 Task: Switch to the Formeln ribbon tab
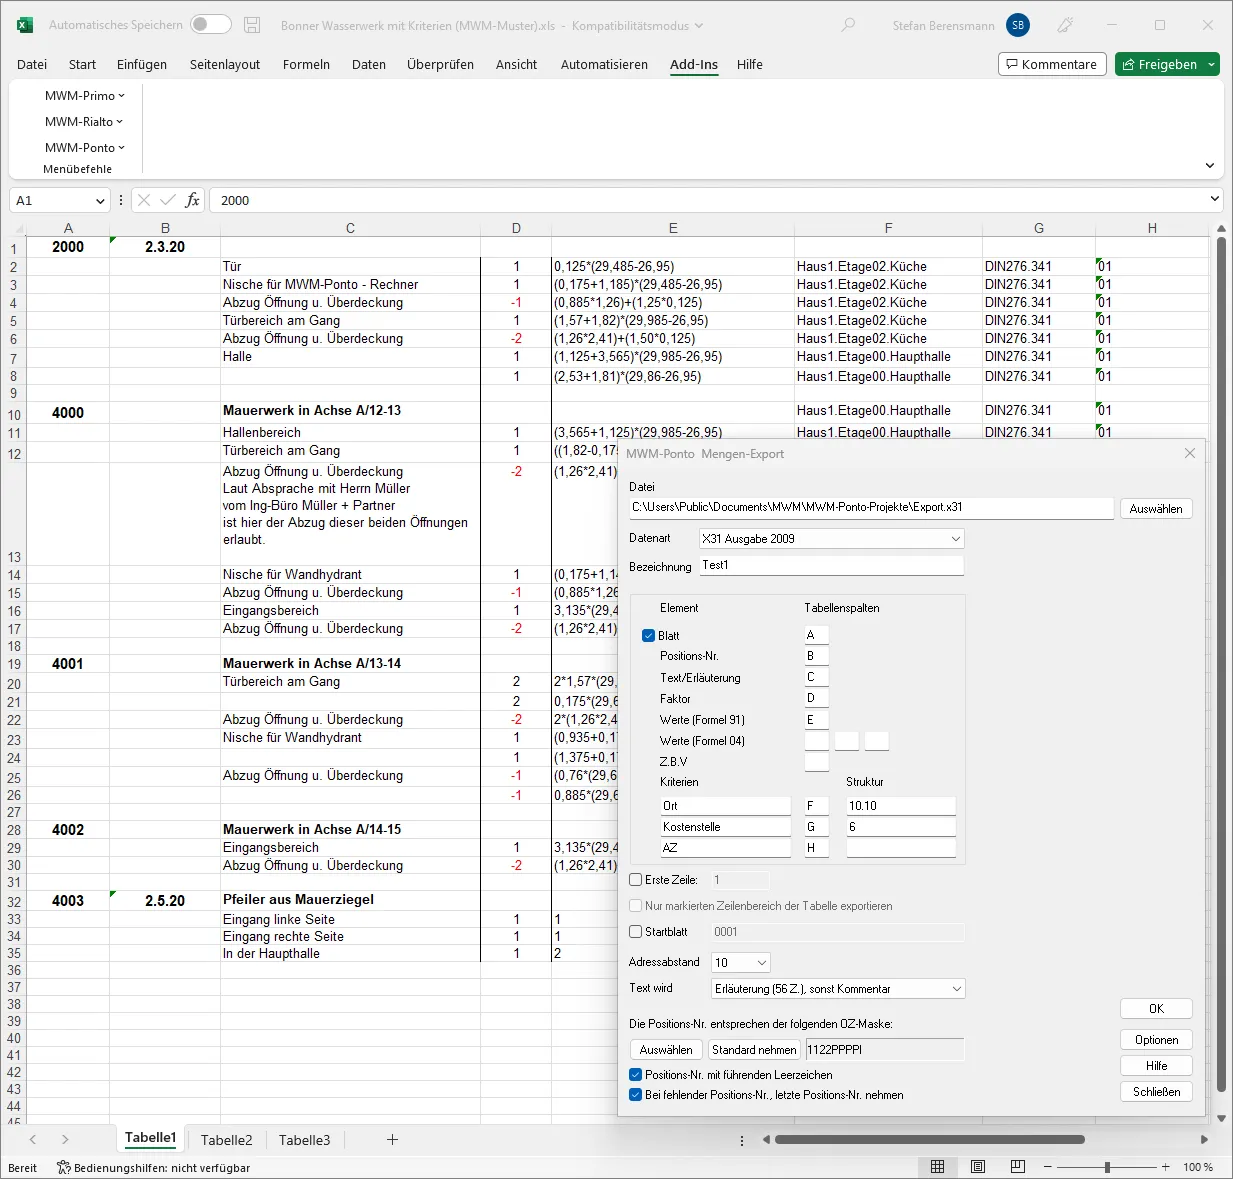[306, 64]
